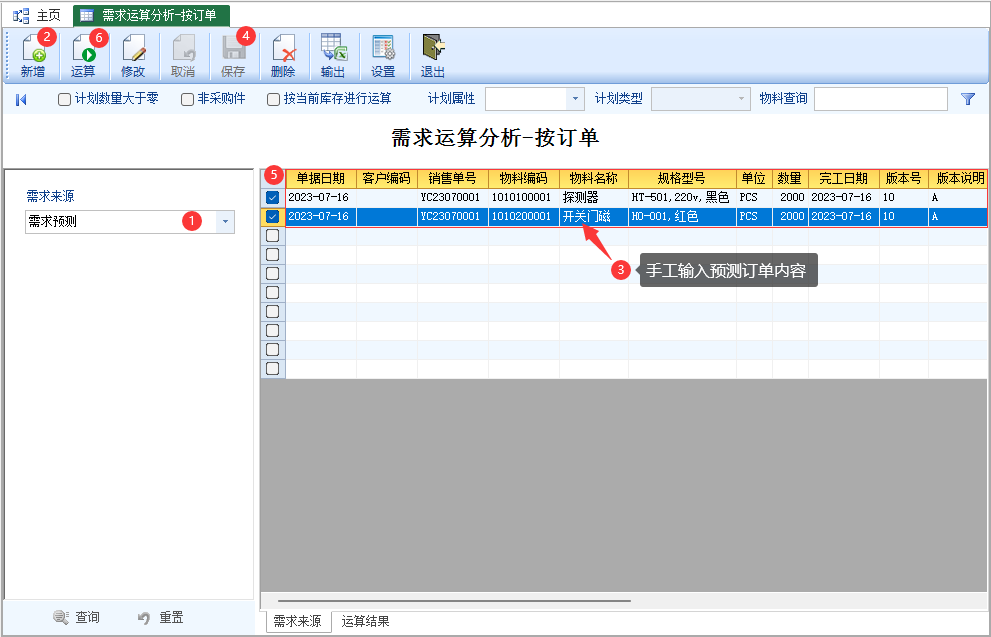This screenshot has height=637, width=991.
Task: Uncheck the row checkbox for 开关门磁
Action: click(272, 217)
